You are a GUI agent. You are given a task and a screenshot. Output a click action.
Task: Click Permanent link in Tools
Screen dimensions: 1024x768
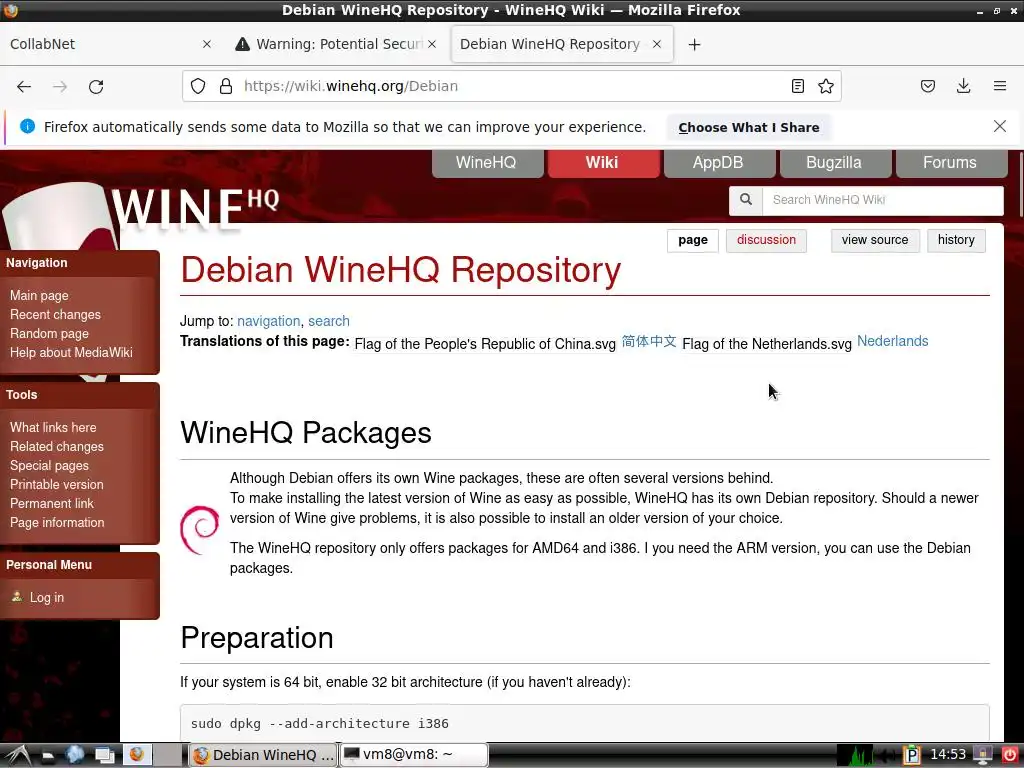coord(52,503)
